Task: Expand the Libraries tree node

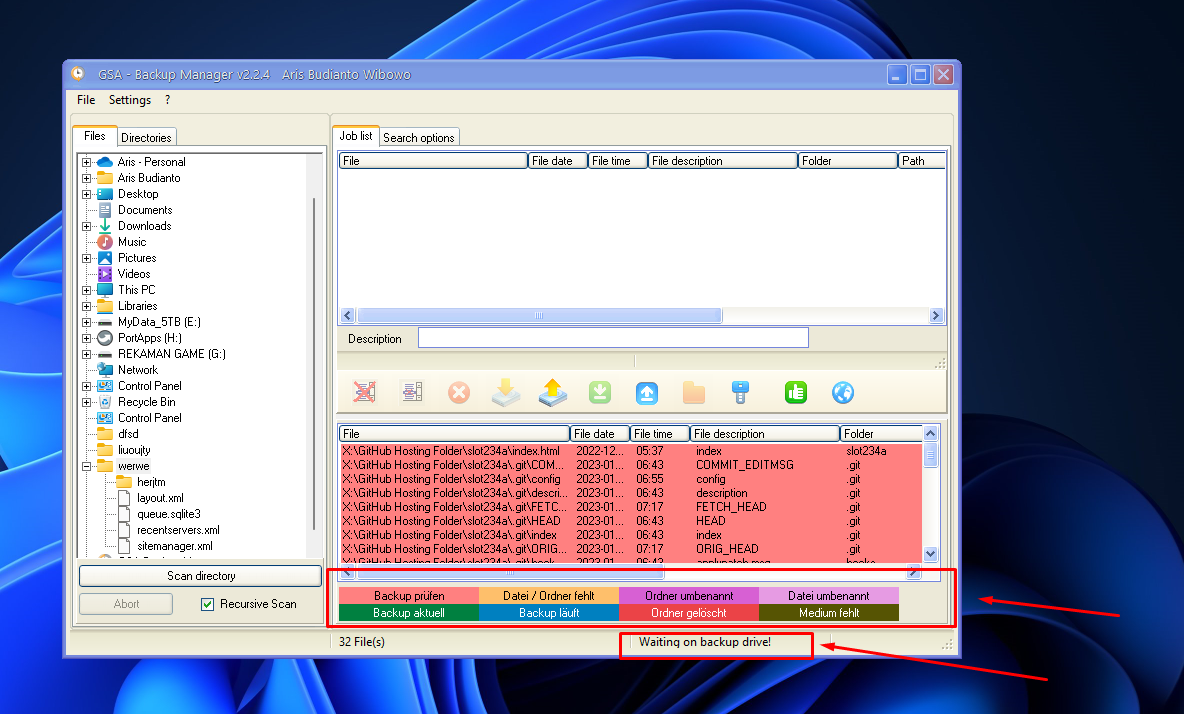Action: click(86, 306)
